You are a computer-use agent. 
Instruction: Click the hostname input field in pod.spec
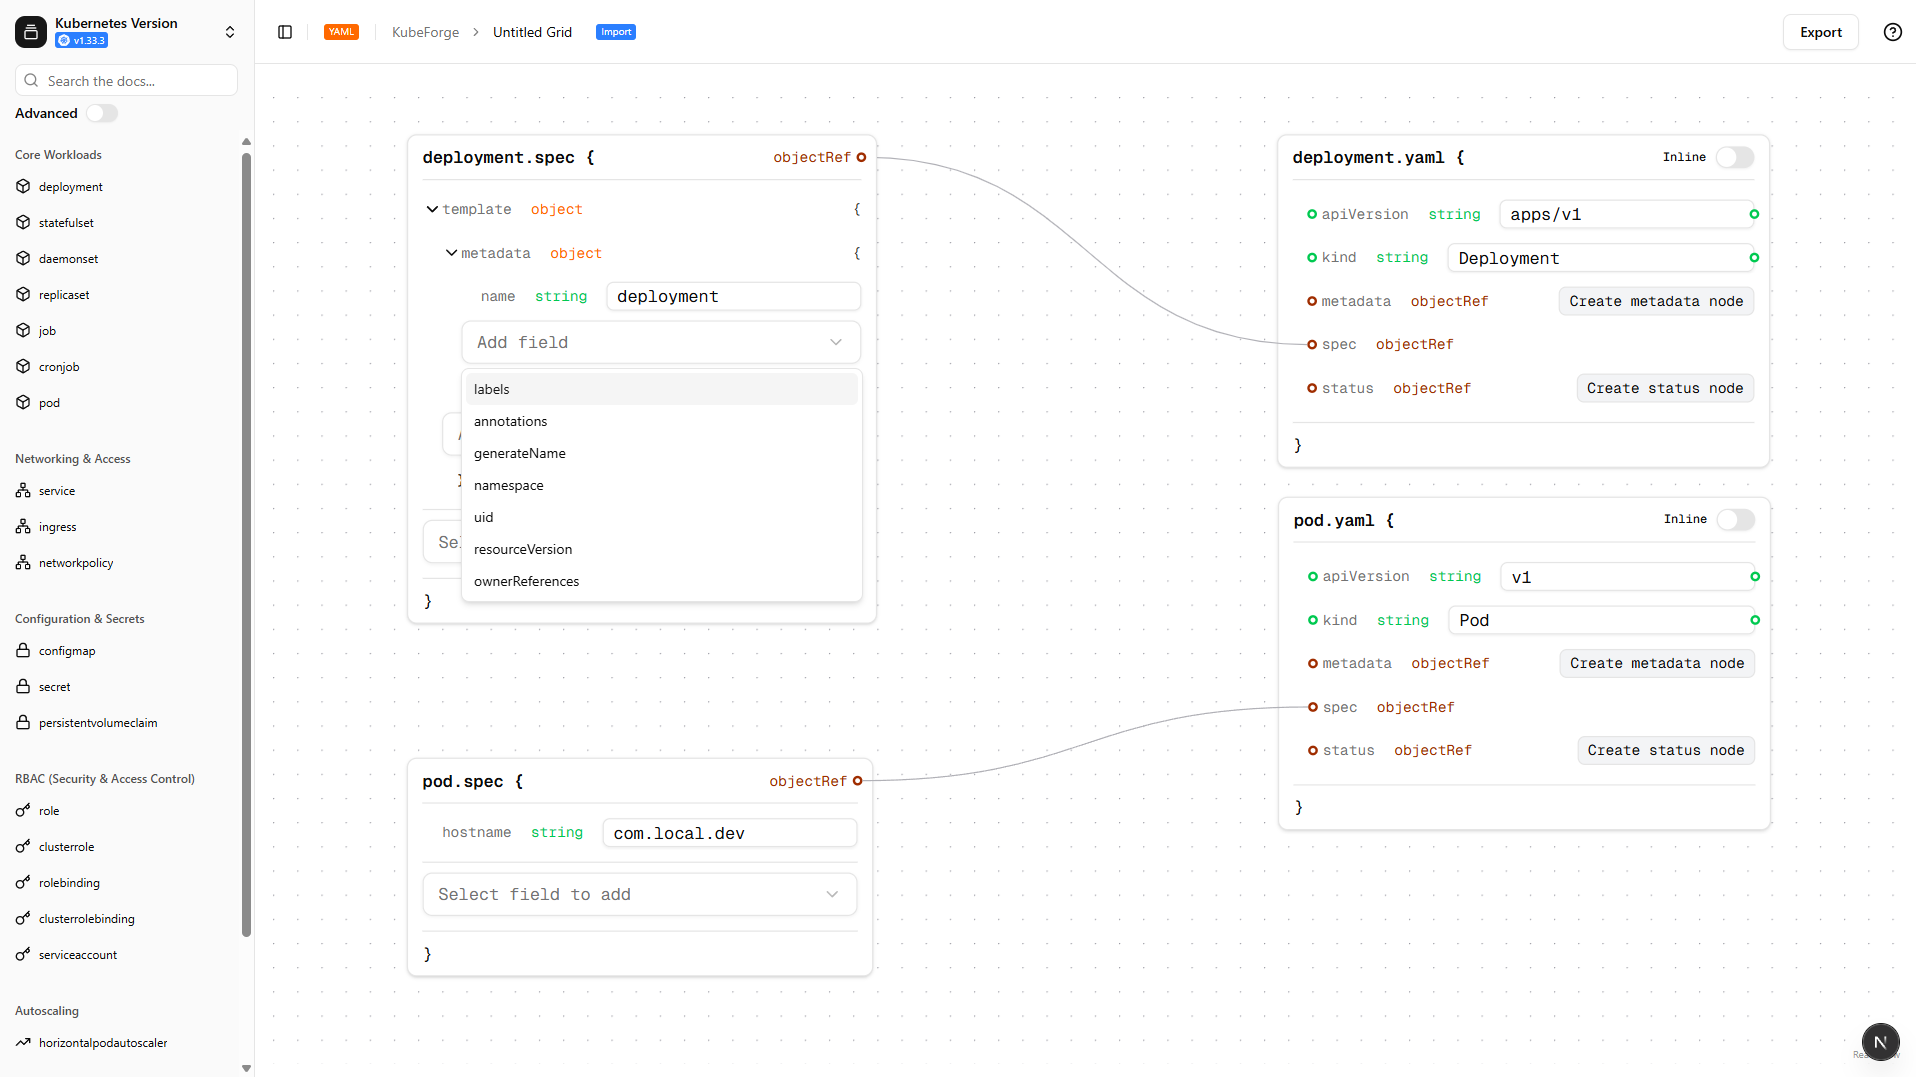pos(729,832)
